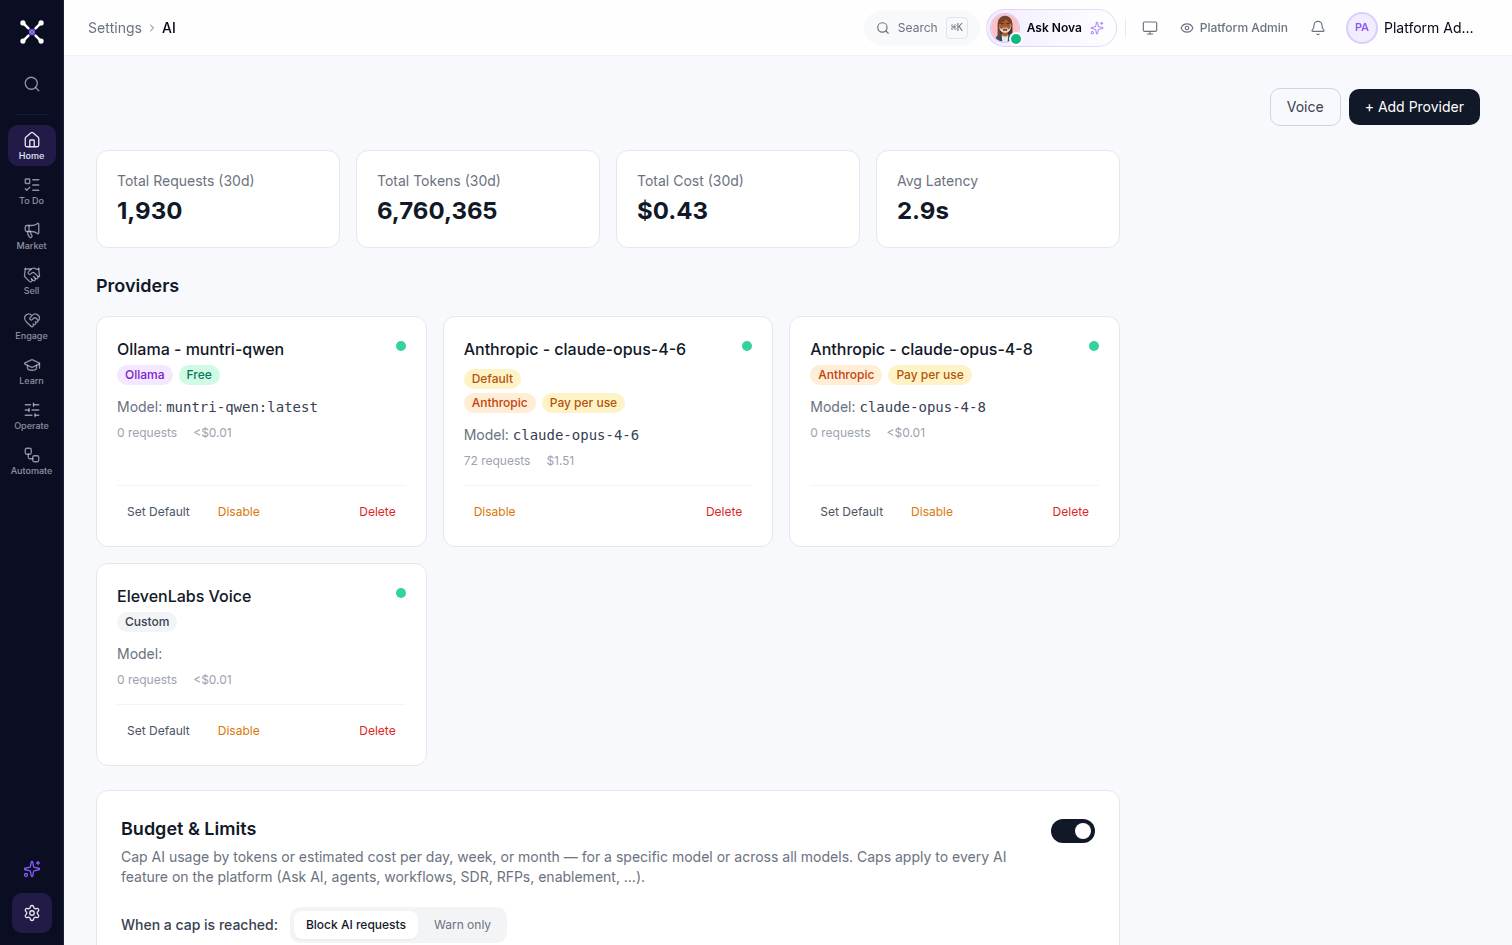
Task: Click the PA user avatar
Action: point(1362,28)
